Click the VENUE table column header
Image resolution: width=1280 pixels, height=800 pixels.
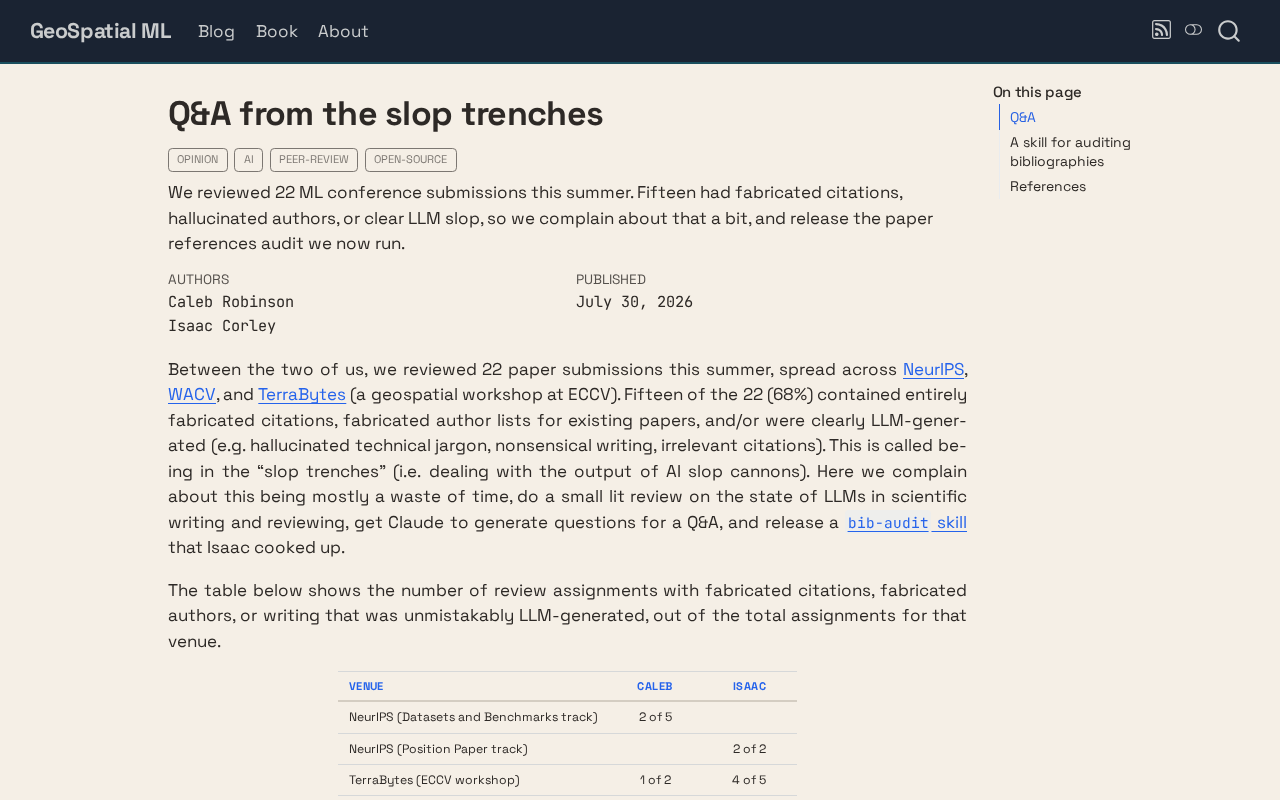366,686
